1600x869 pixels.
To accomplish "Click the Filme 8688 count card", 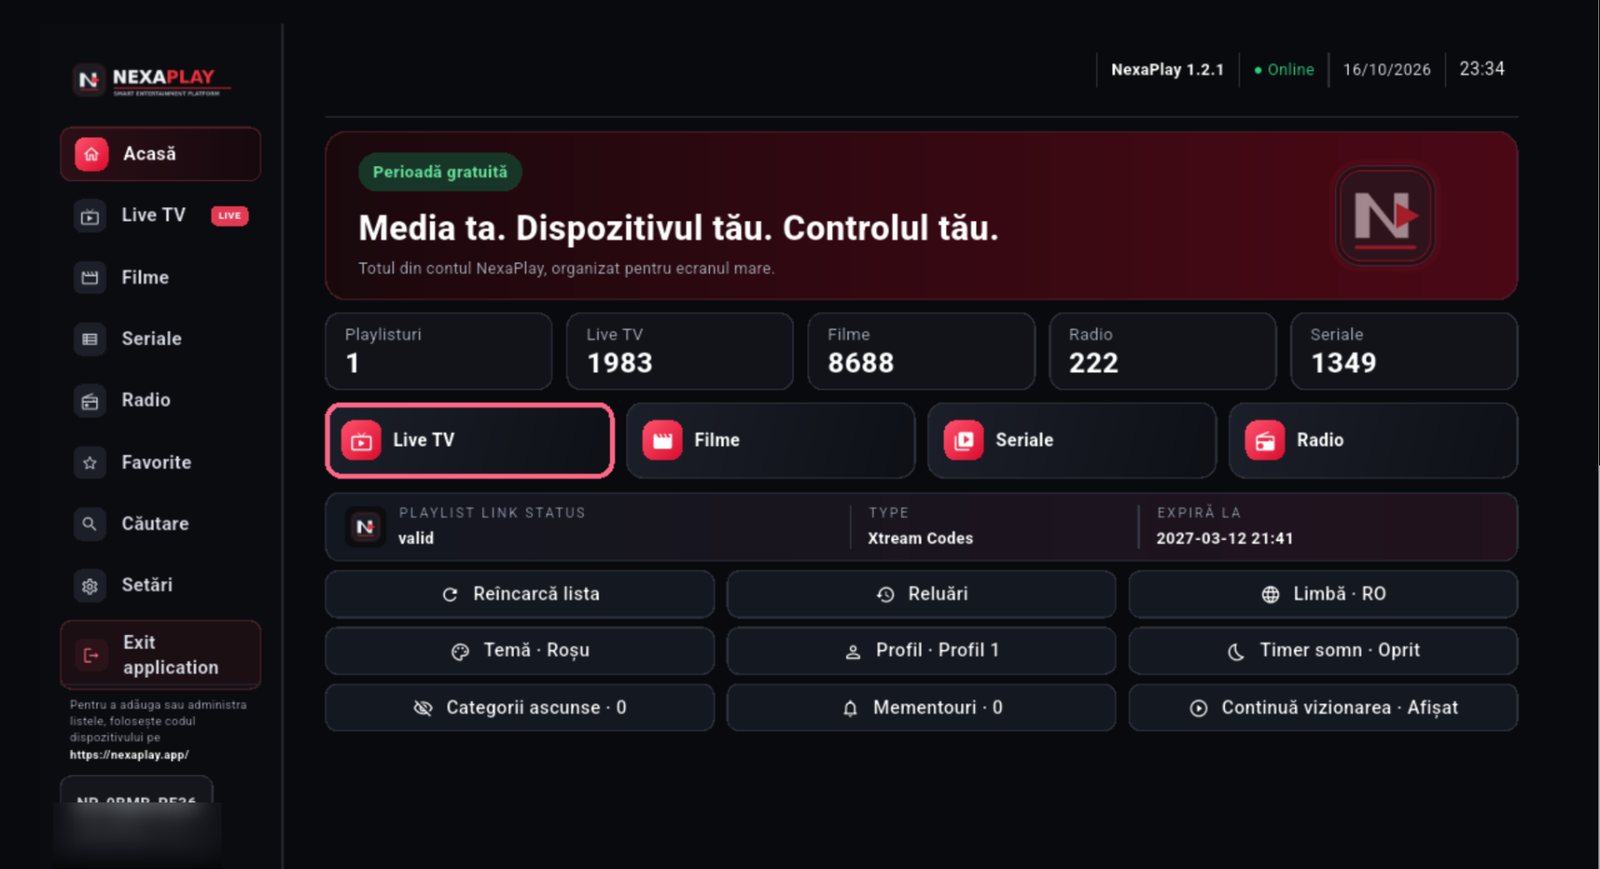I will click(921, 351).
